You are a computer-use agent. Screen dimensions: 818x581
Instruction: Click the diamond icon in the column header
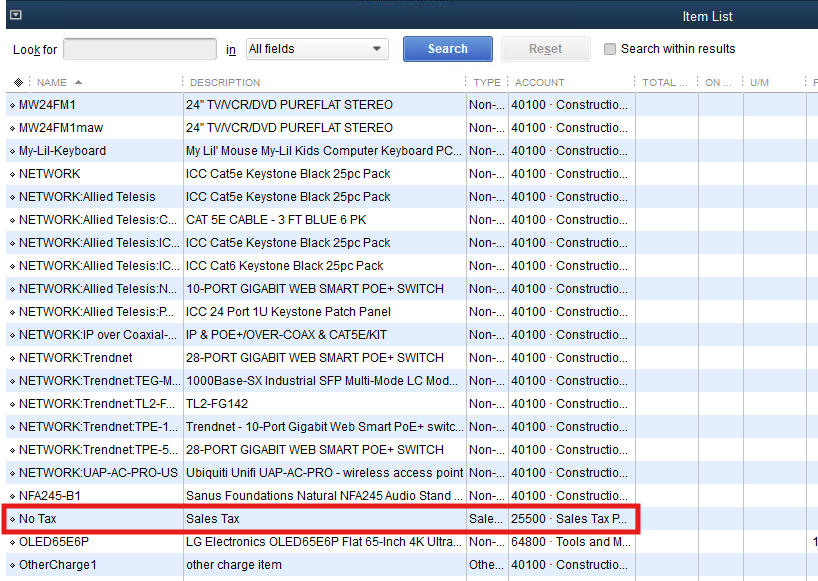coord(18,82)
